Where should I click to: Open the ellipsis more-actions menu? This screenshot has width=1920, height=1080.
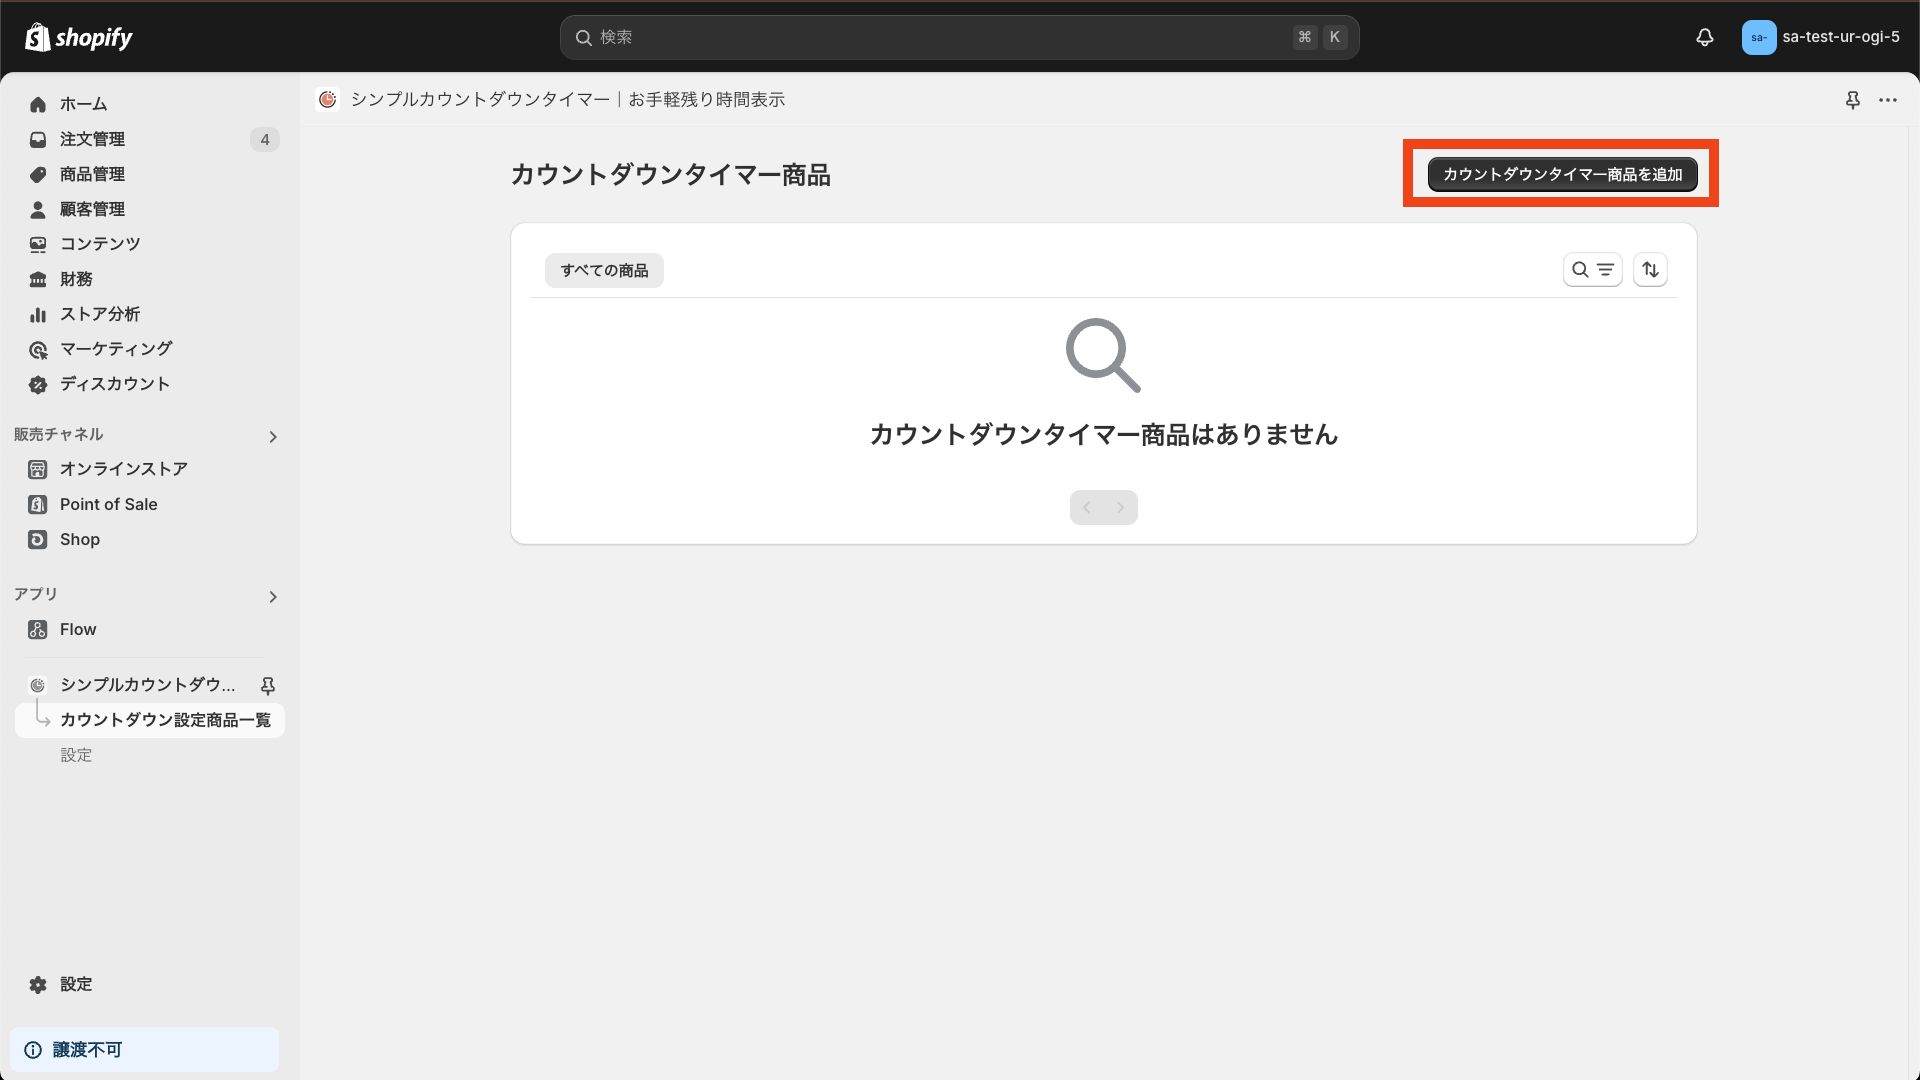(1889, 100)
